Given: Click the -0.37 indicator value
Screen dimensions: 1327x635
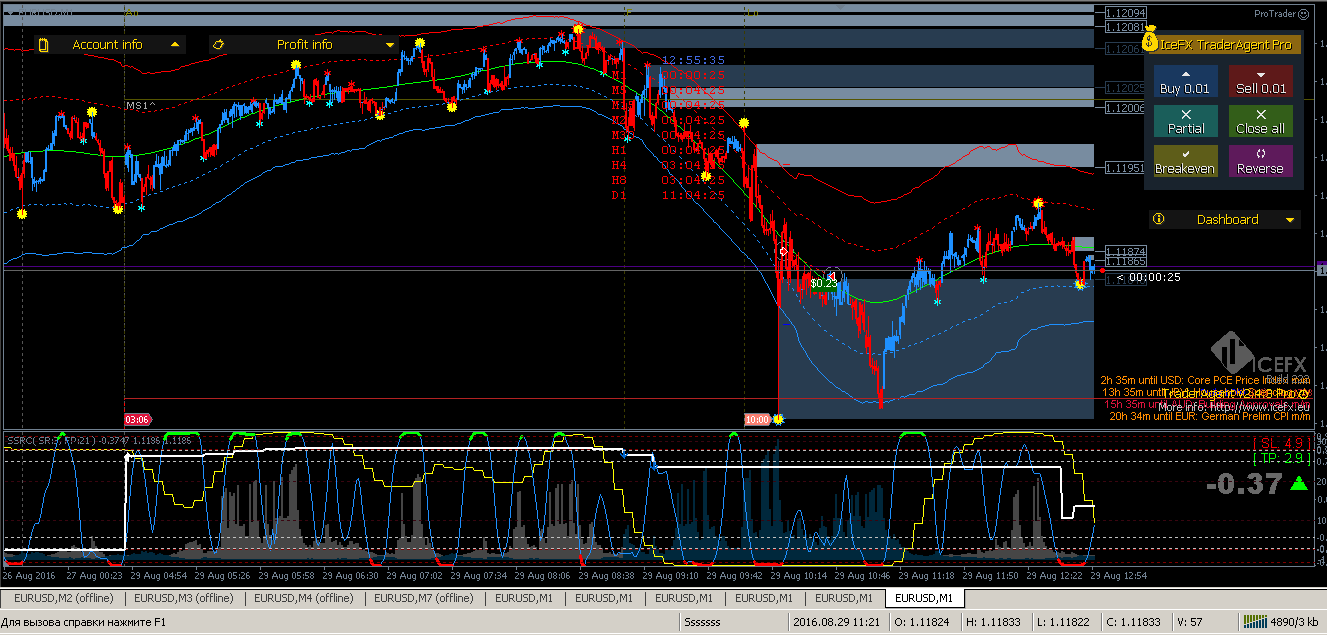Looking at the screenshot, I should (1244, 484).
